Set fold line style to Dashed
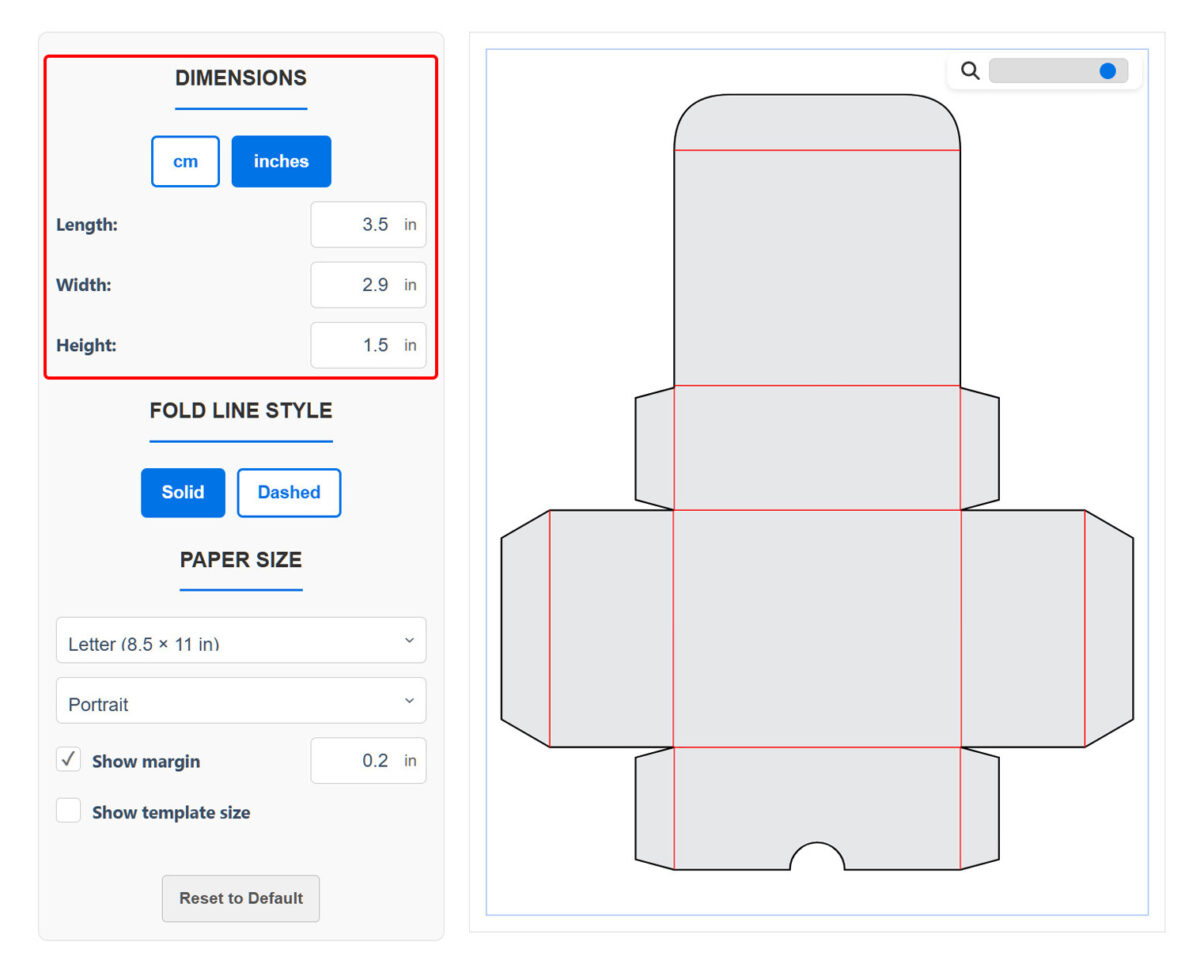The width and height of the screenshot is (1200, 972). (x=289, y=492)
